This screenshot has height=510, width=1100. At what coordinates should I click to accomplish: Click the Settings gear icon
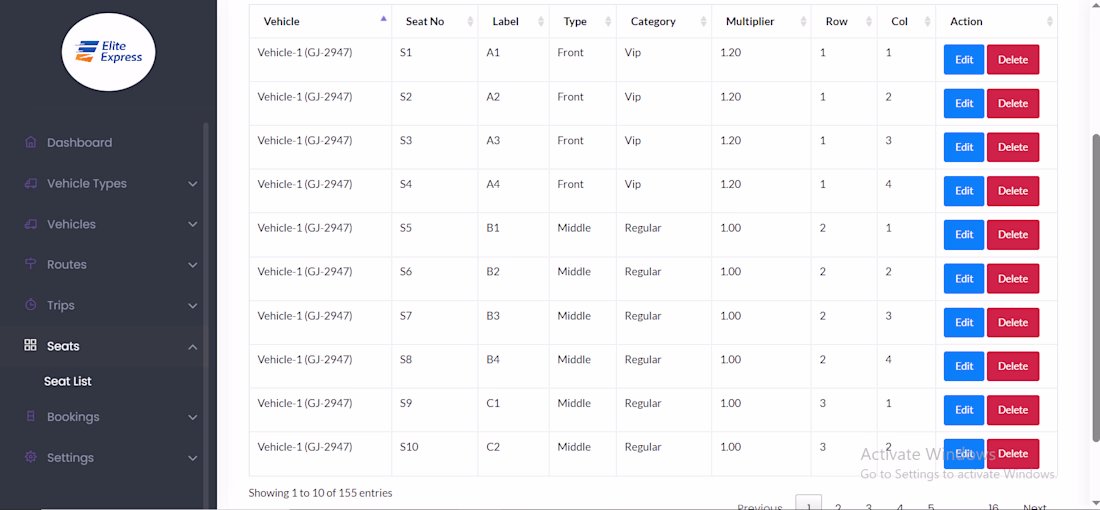[30, 458]
